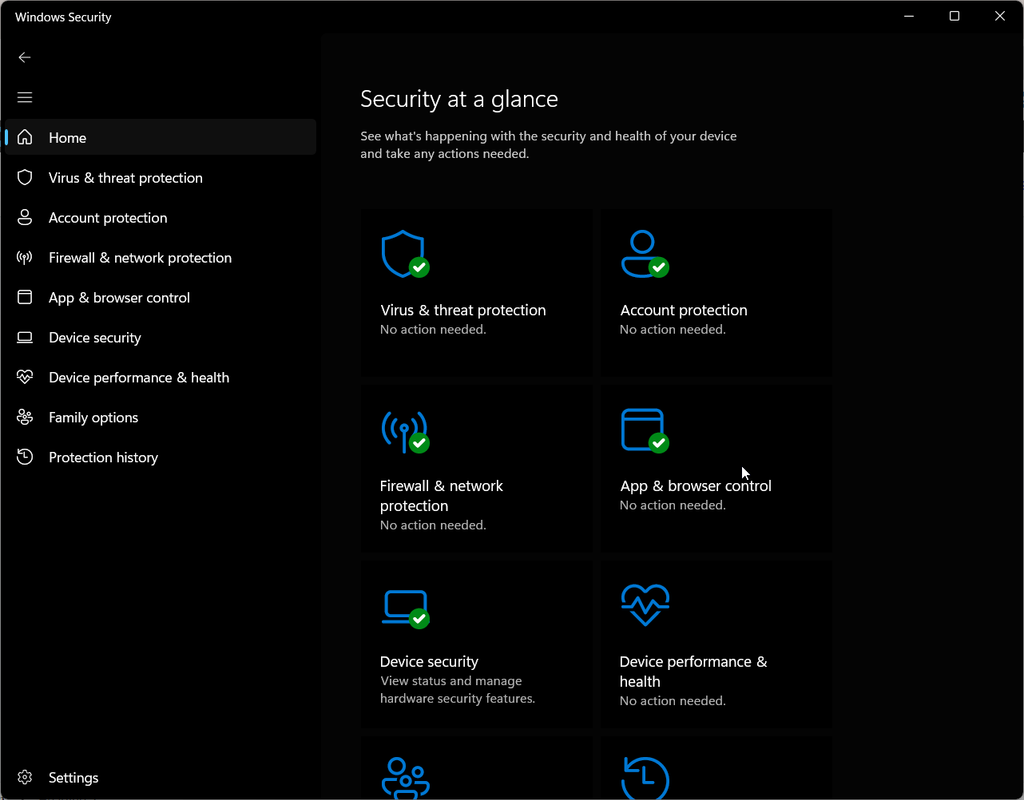Click the large shield icon on Virus card
Screen dimensions: 1024x800
(x=405, y=253)
